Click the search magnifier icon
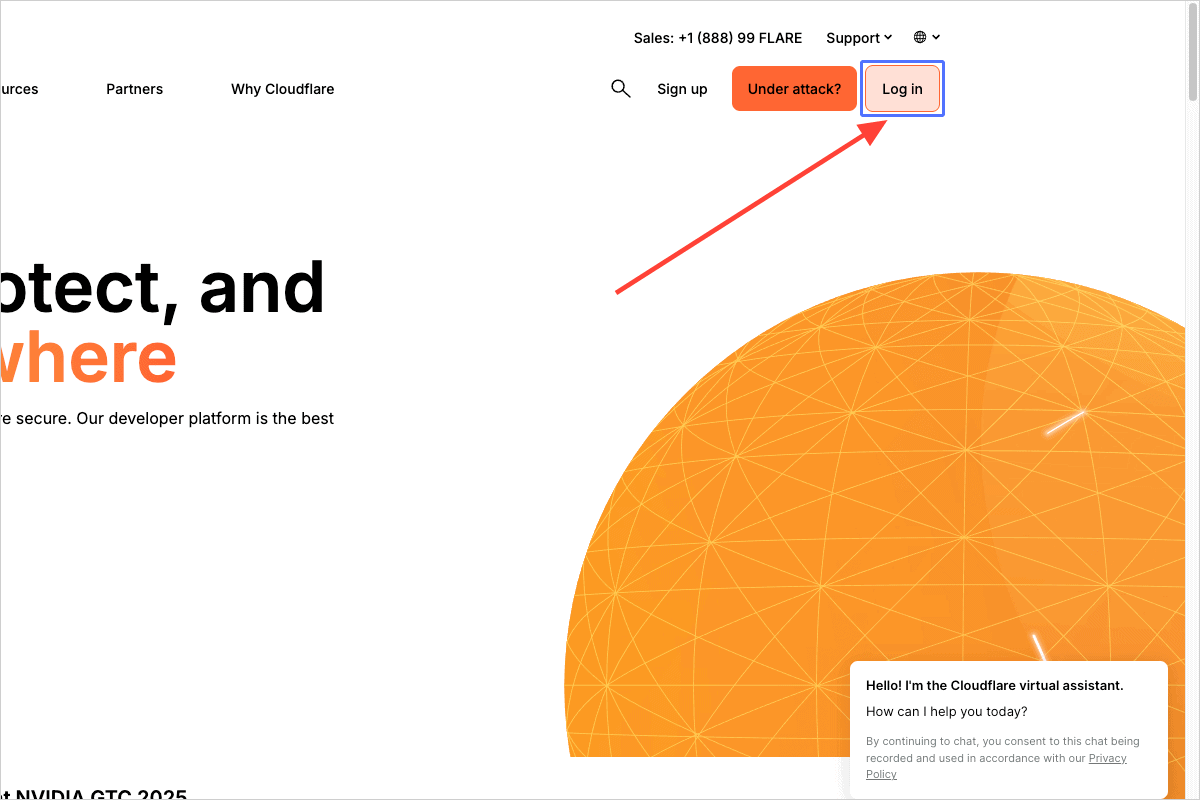Image resolution: width=1200 pixels, height=800 pixels. [620, 89]
